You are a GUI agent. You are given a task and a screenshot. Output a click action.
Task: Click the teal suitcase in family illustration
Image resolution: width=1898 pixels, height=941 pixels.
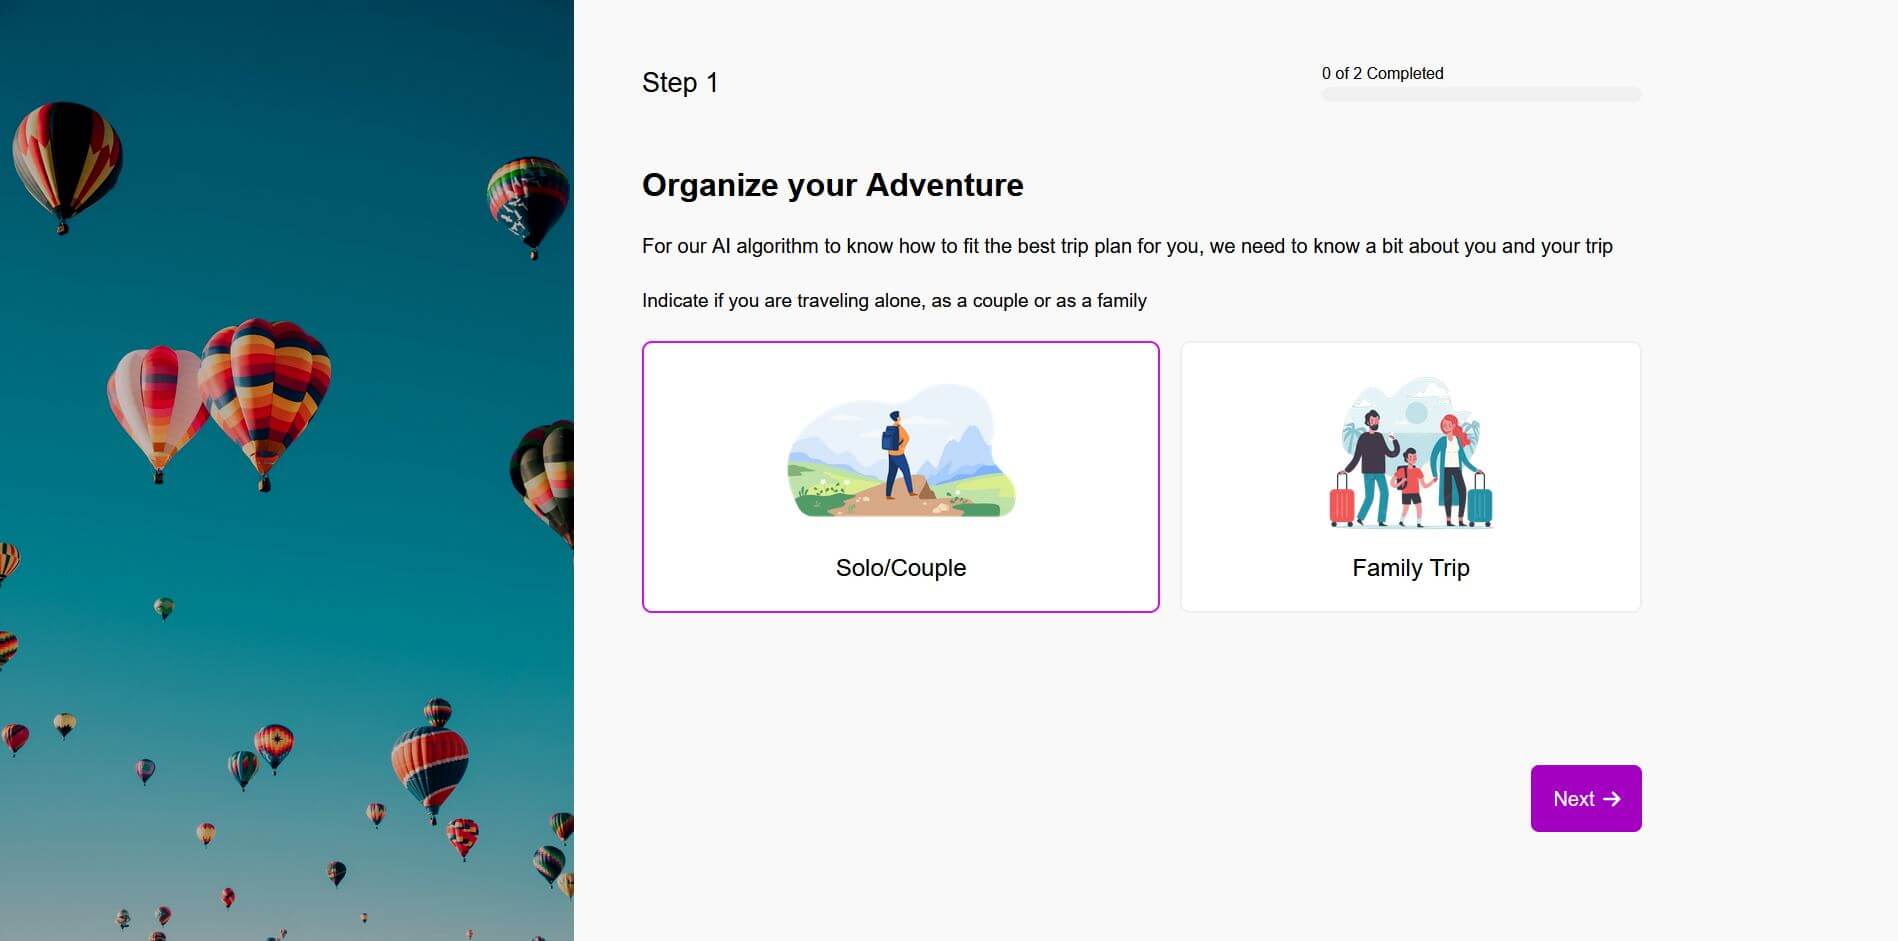tap(1479, 500)
